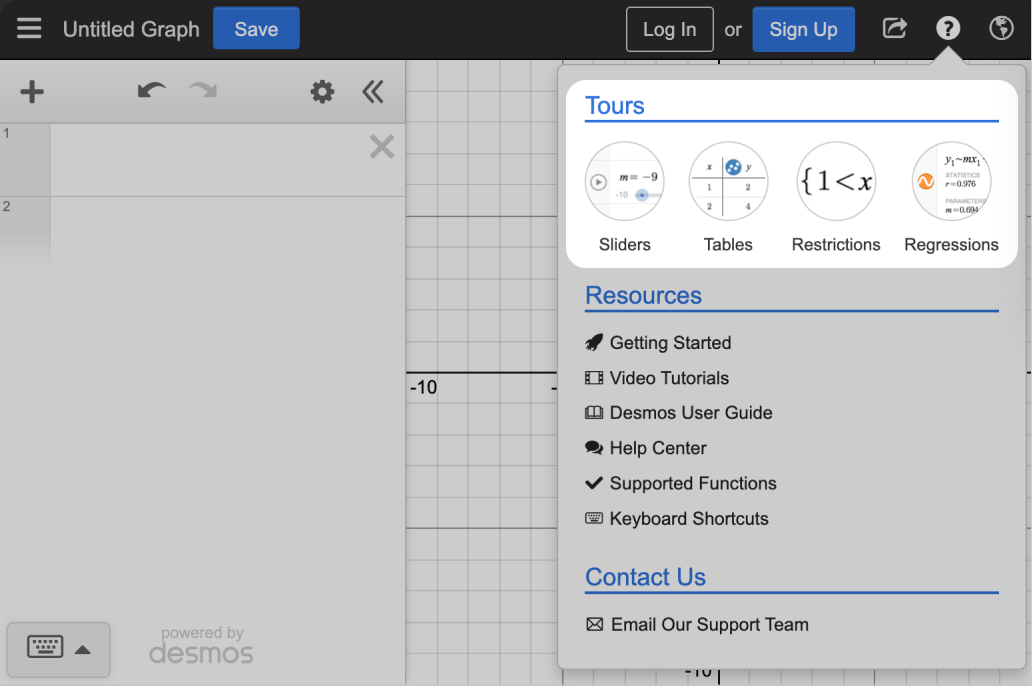Image resolution: width=1032 pixels, height=686 pixels.
Task: Start the Sliders tour
Action: [x=624, y=182]
